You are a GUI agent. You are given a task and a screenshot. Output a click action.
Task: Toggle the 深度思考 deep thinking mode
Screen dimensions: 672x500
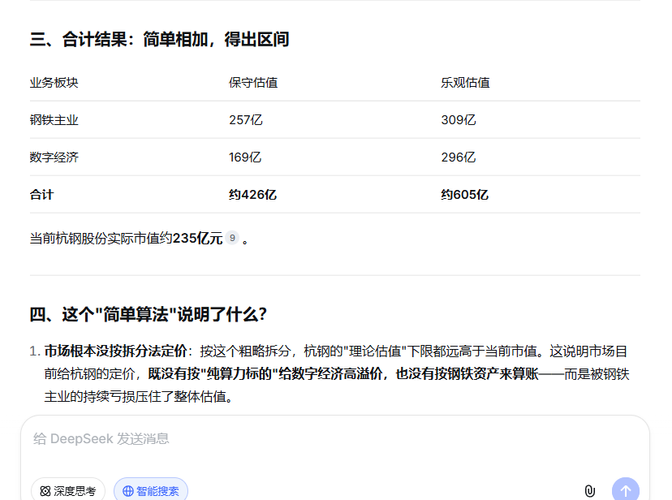[68, 490]
